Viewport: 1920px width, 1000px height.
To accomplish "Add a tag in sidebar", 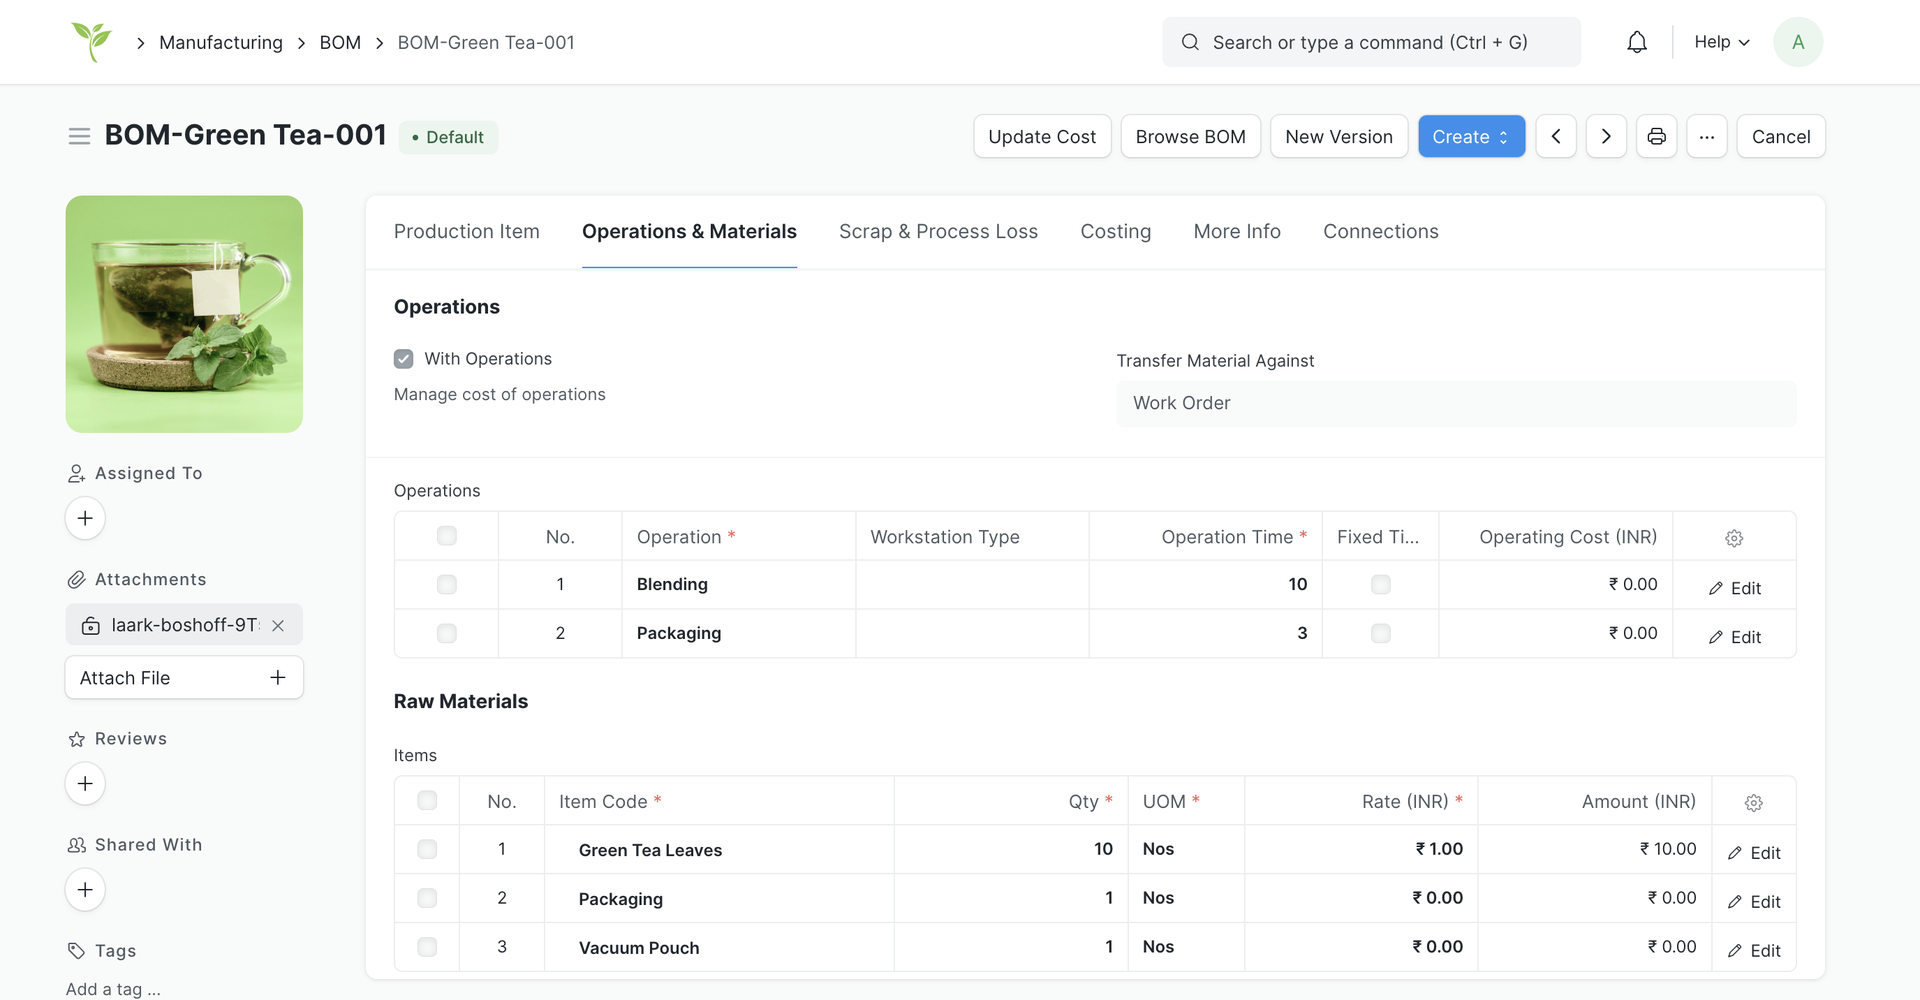I will pyautogui.click(x=113, y=989).
